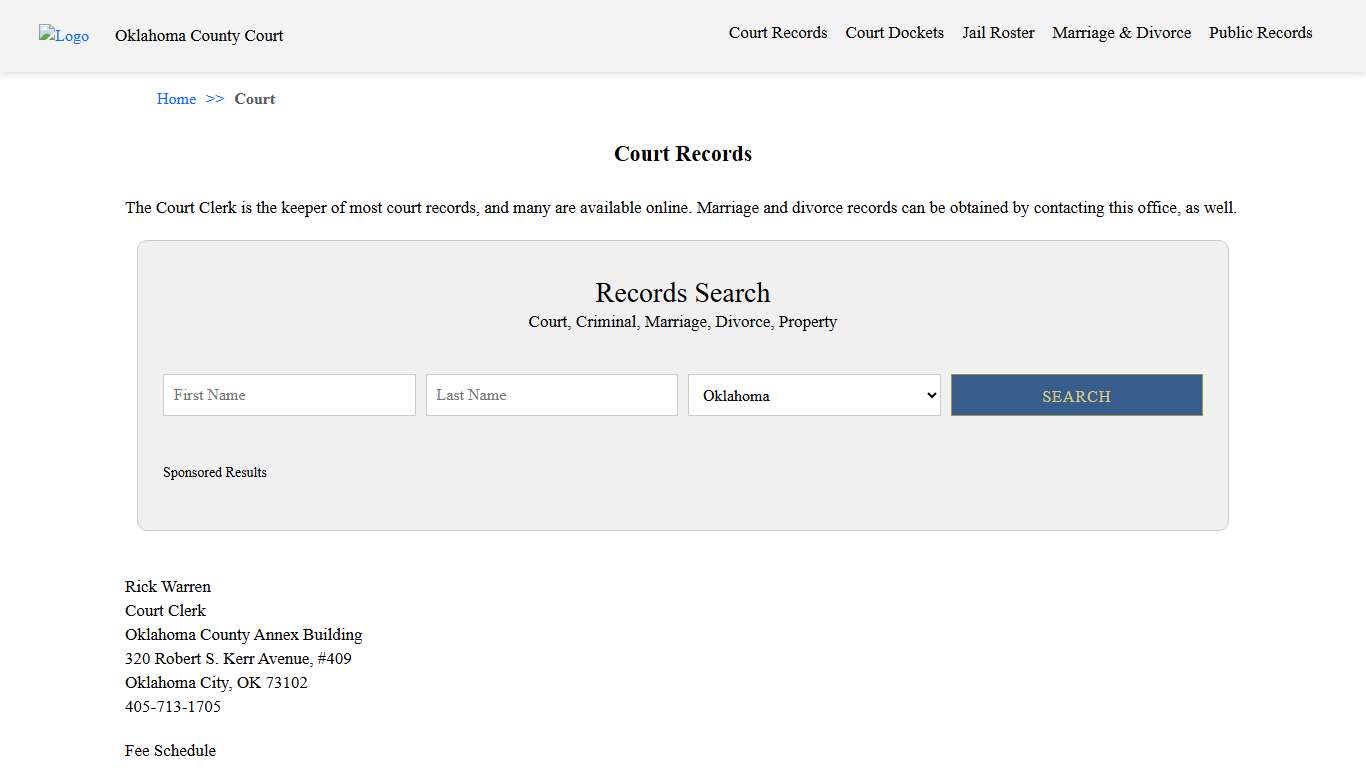
Task: Click inside the First Name field
Action: 288,395
